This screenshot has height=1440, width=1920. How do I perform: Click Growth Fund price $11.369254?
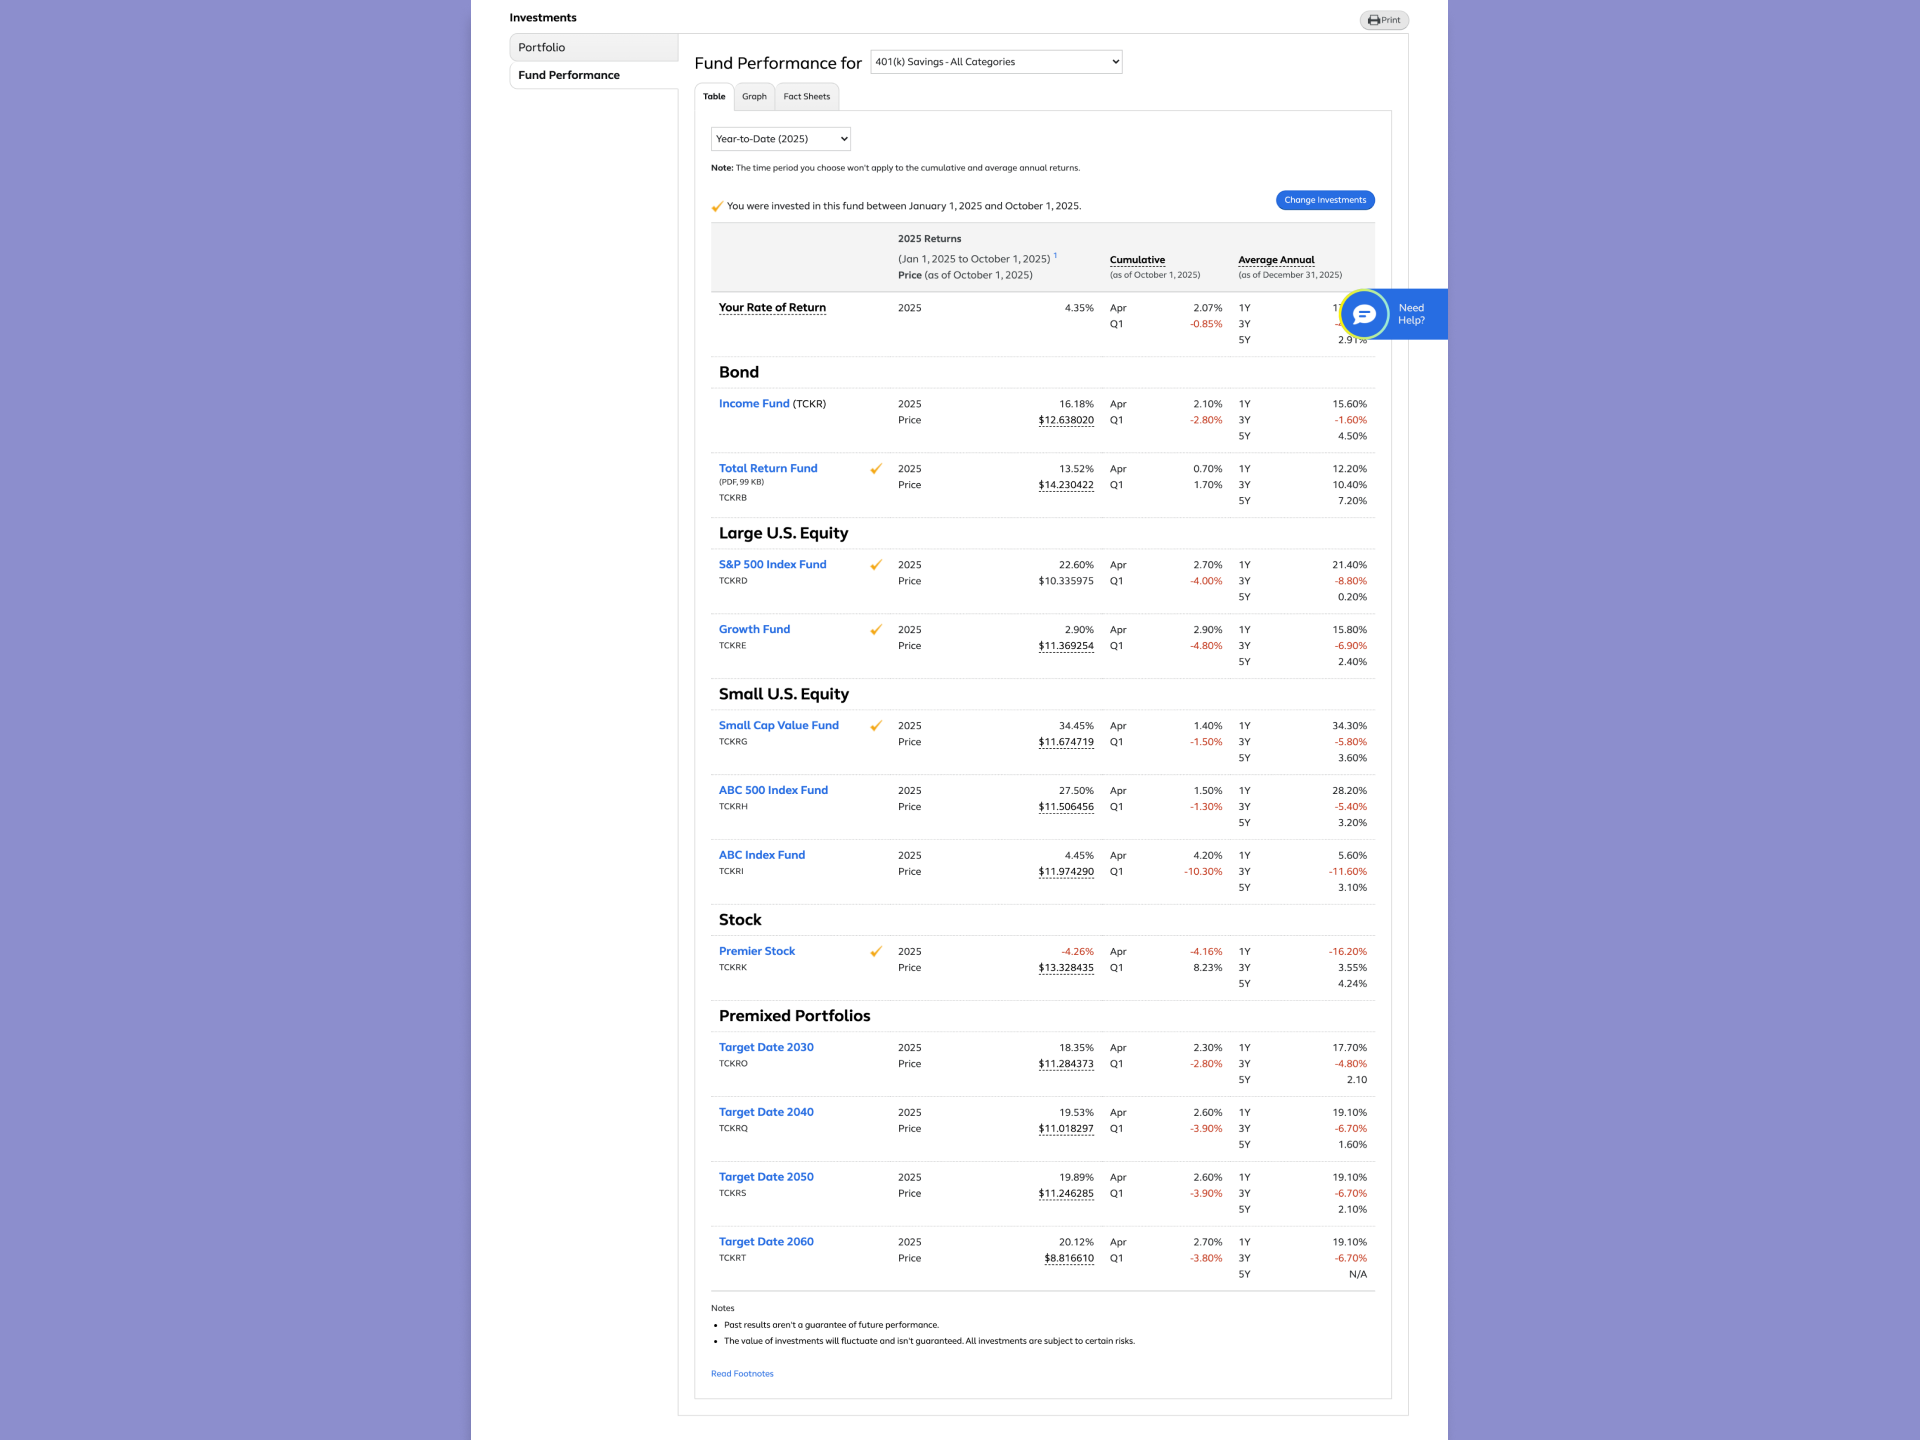(1066, 646)
